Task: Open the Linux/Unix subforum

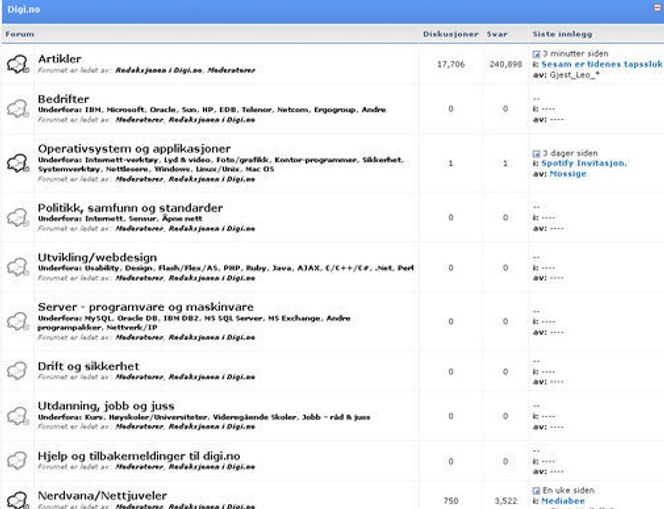Action: click(x=218, y=169)
